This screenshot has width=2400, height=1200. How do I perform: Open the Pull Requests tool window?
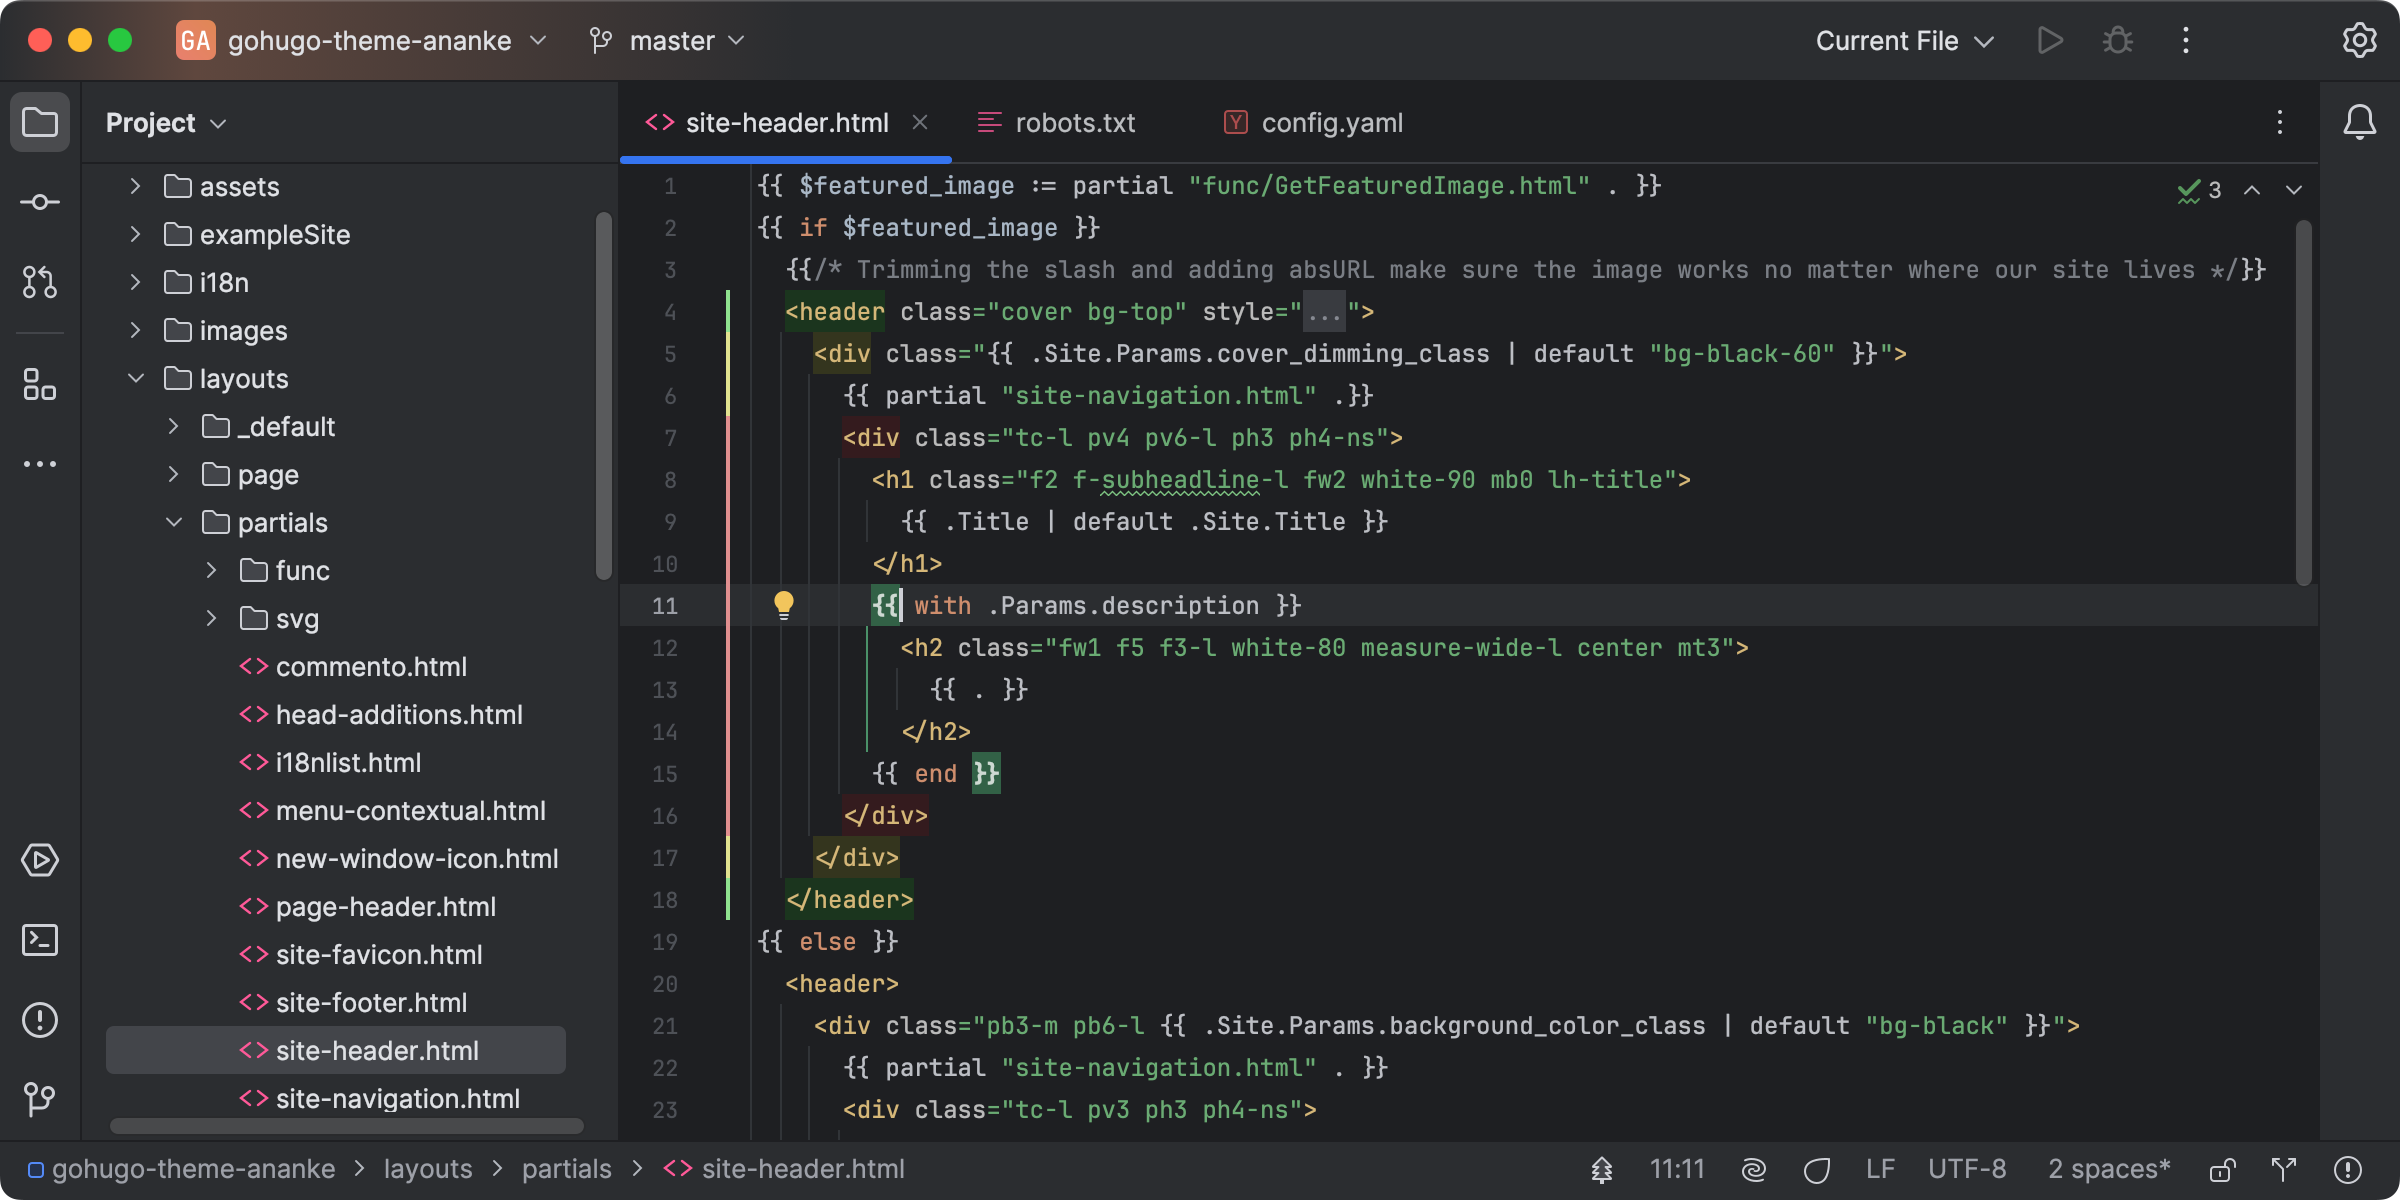coord(40,282)
